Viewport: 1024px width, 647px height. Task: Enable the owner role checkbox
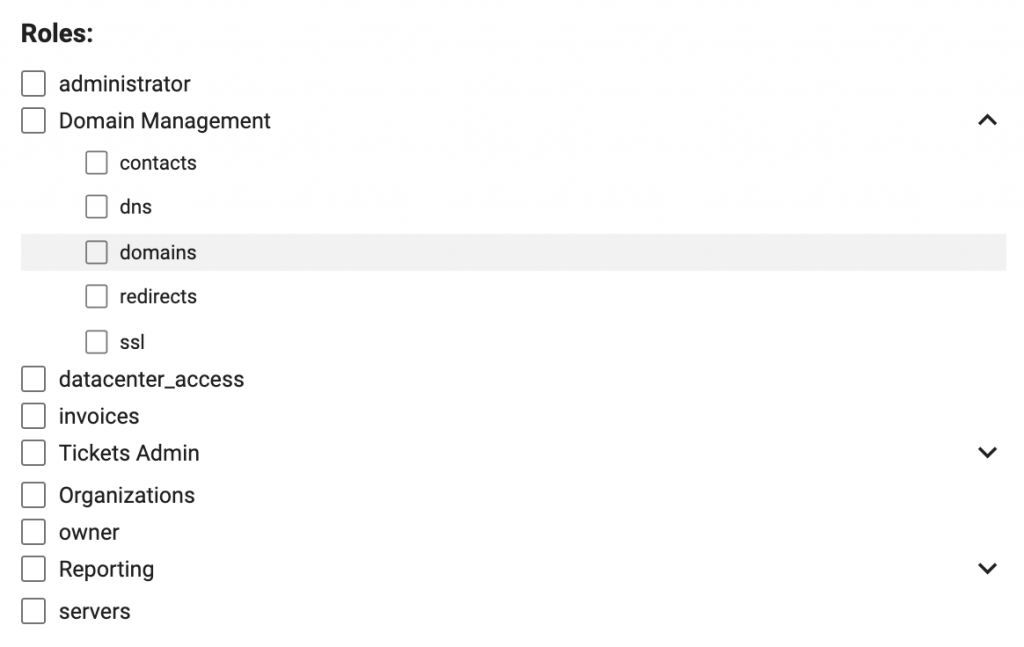pyautogui.click(x=33, y=532)
